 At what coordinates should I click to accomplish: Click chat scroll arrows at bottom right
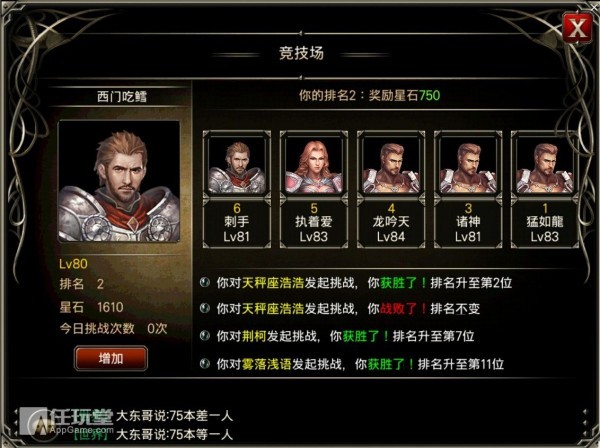[x=585, y=424]
